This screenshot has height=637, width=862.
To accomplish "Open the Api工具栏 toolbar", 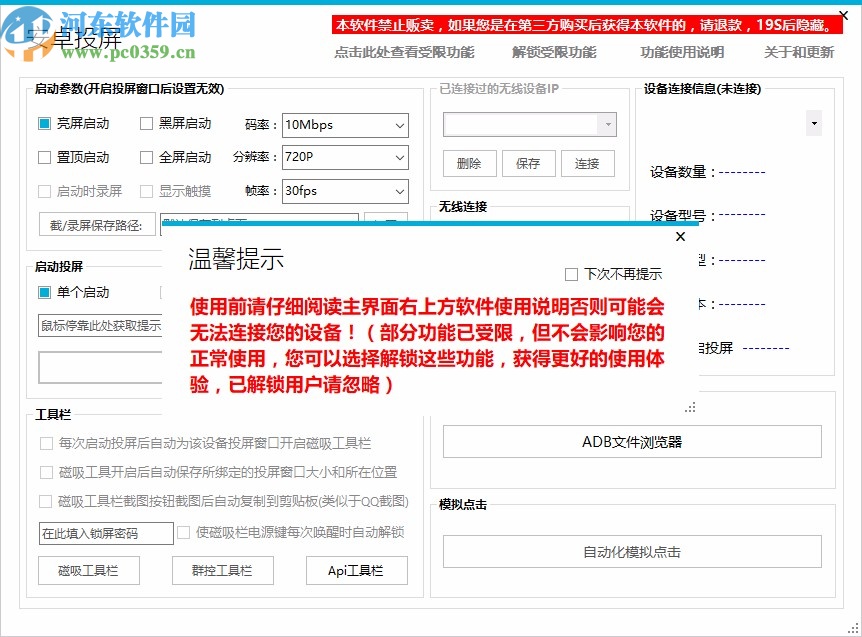I will coord(356,570).
